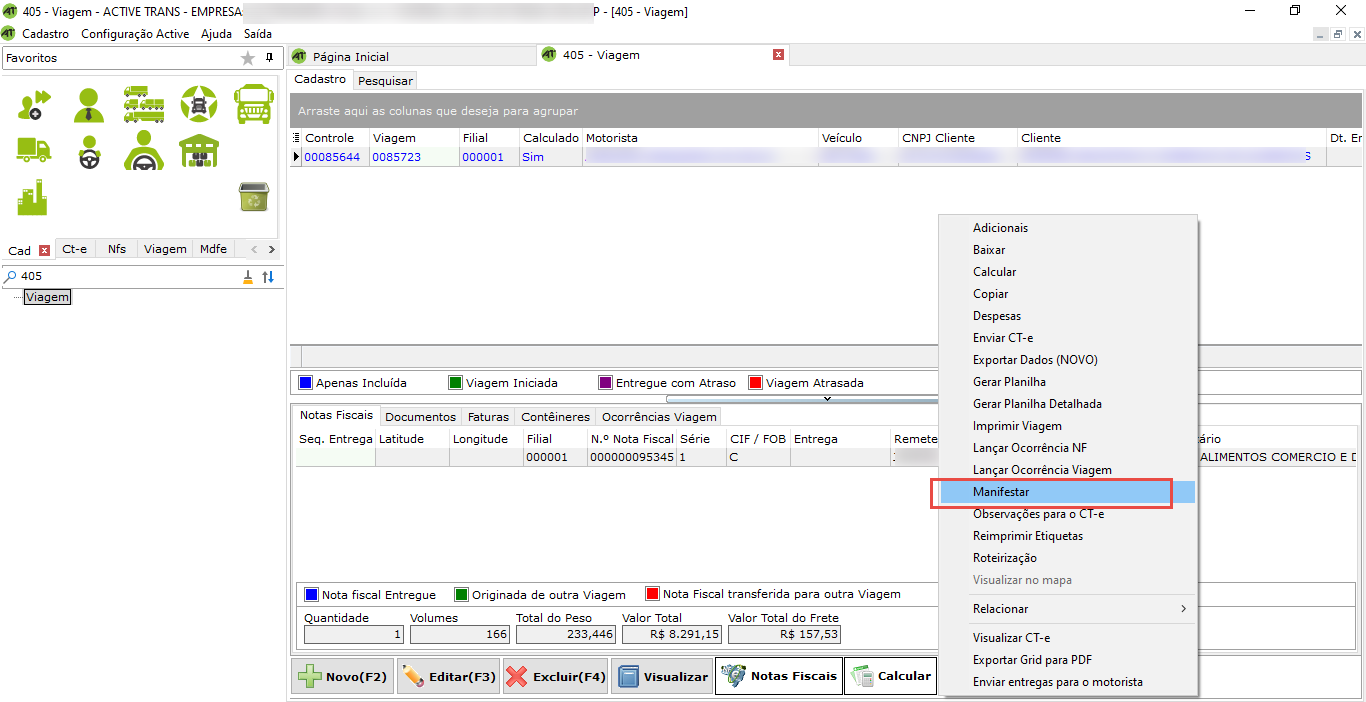
Task: Open the businessman with tie favorite icon
Action: 89,104
